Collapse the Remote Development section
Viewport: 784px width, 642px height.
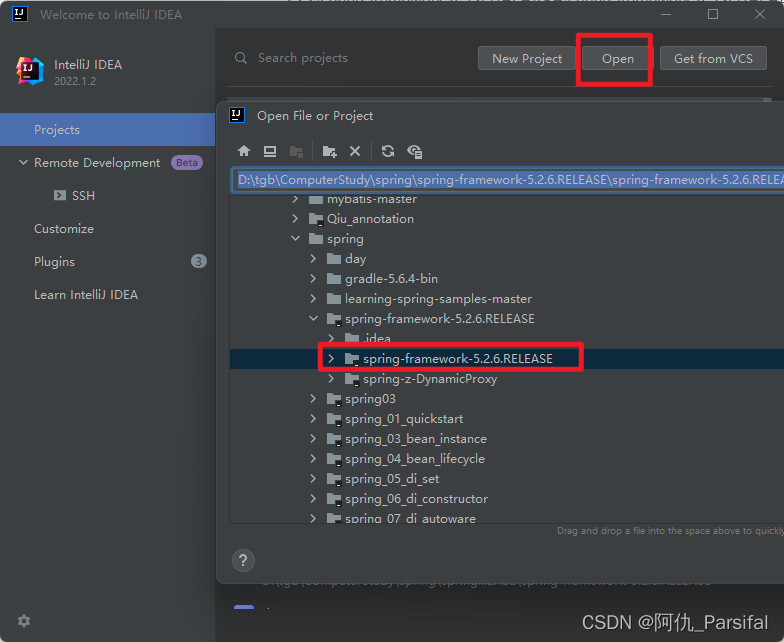click(23, 162)
